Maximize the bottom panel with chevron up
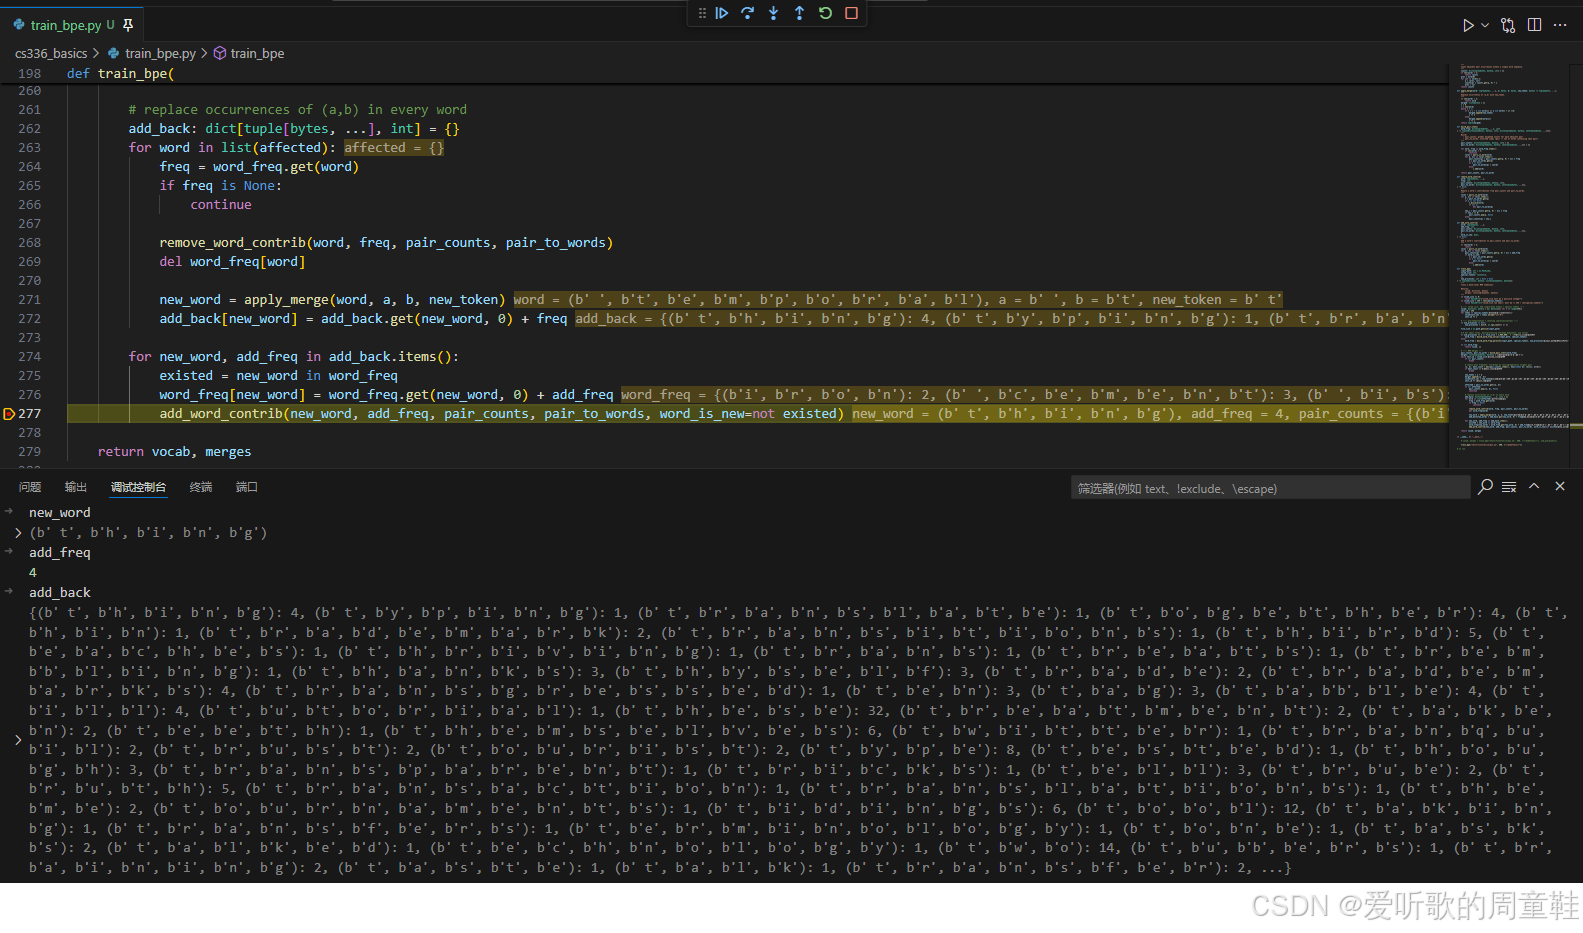The height and width of the screenshot is (933, 1583). (1534, 486)
